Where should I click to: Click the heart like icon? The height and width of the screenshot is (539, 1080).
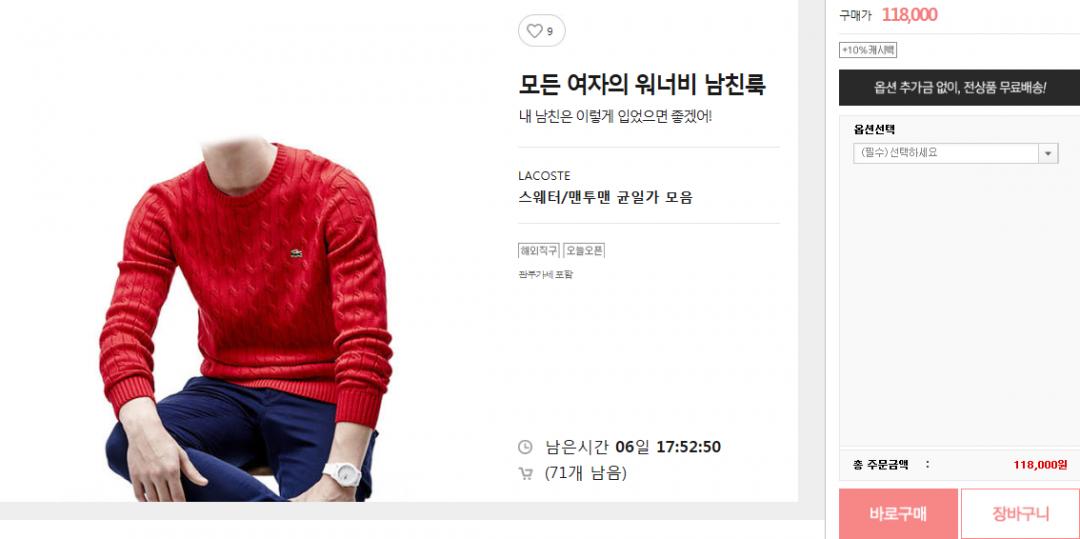[534, 31]
